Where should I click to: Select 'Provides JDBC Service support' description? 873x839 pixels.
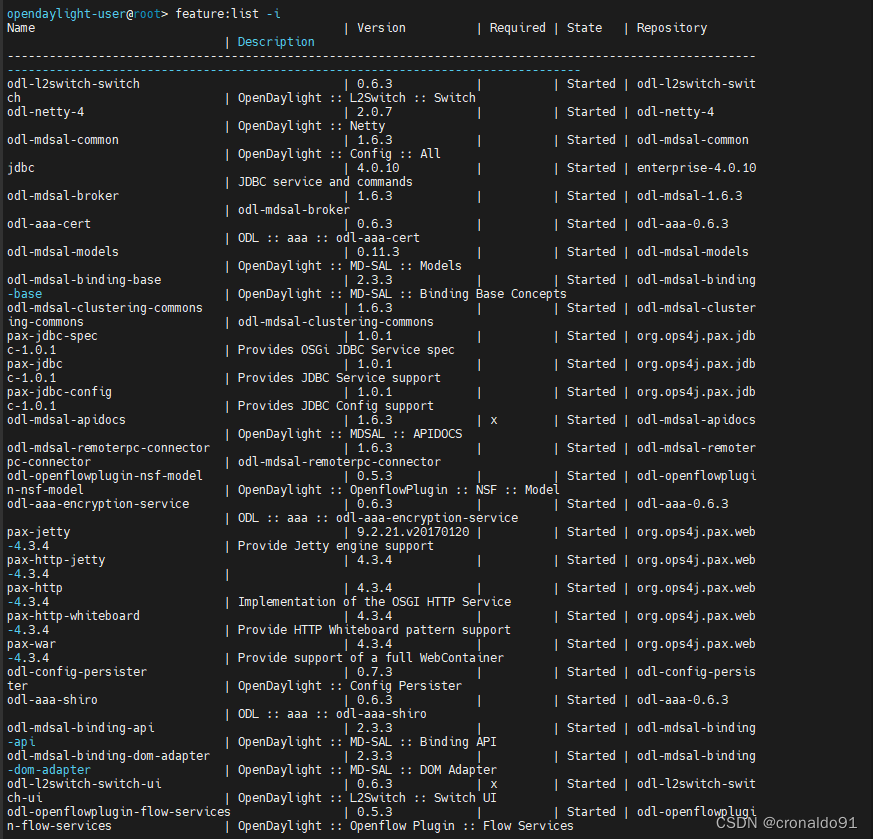pyautogui.click(x=339, y=377)
